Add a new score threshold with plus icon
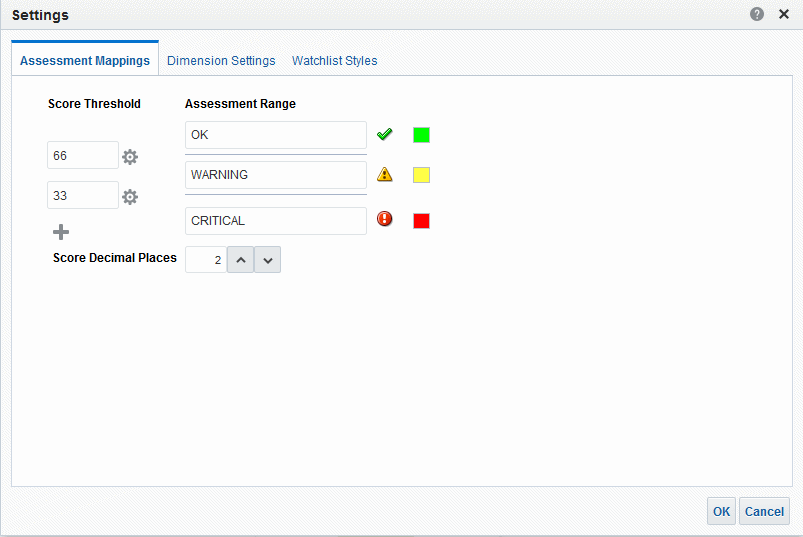 (x=61, y=232)
